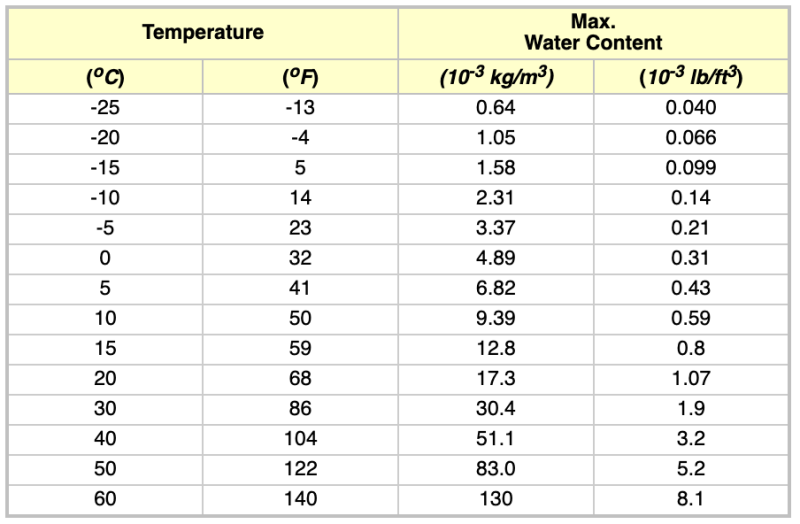Click the 8.1 lb/ft³ value
The image size is (800, 524).
pos(691,499)
